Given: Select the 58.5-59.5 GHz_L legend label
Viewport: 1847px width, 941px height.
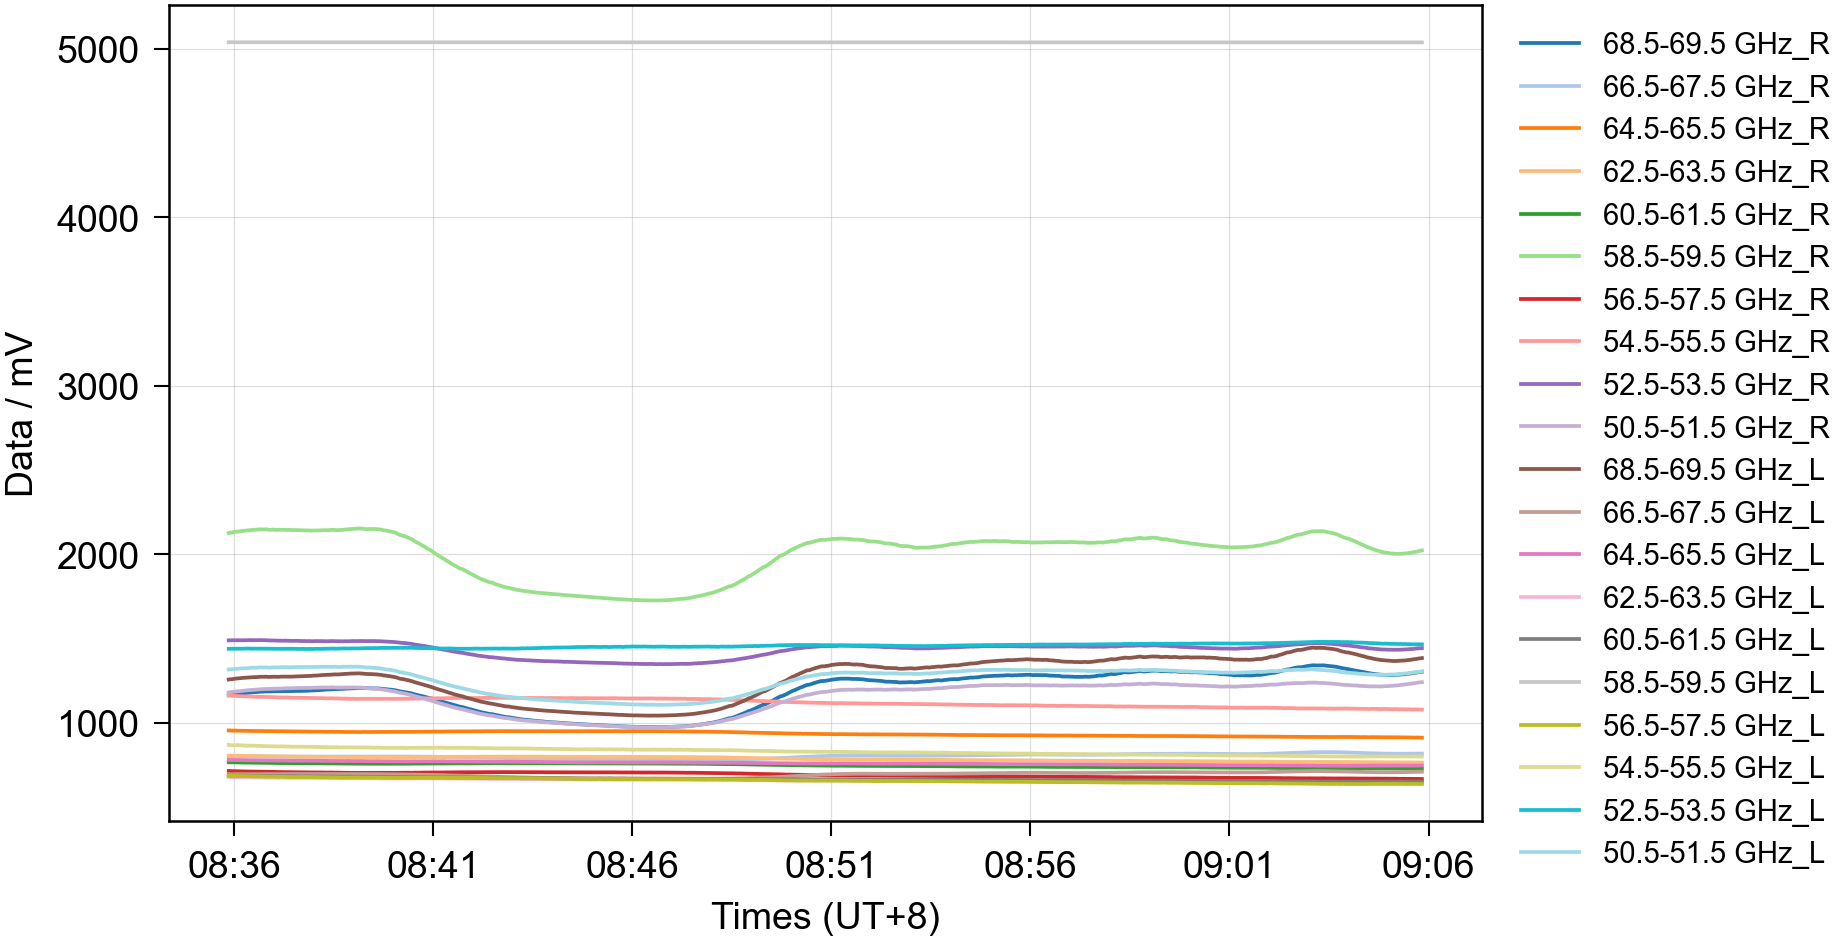Looking at the screenshot, I should (x=1713, y=683).
